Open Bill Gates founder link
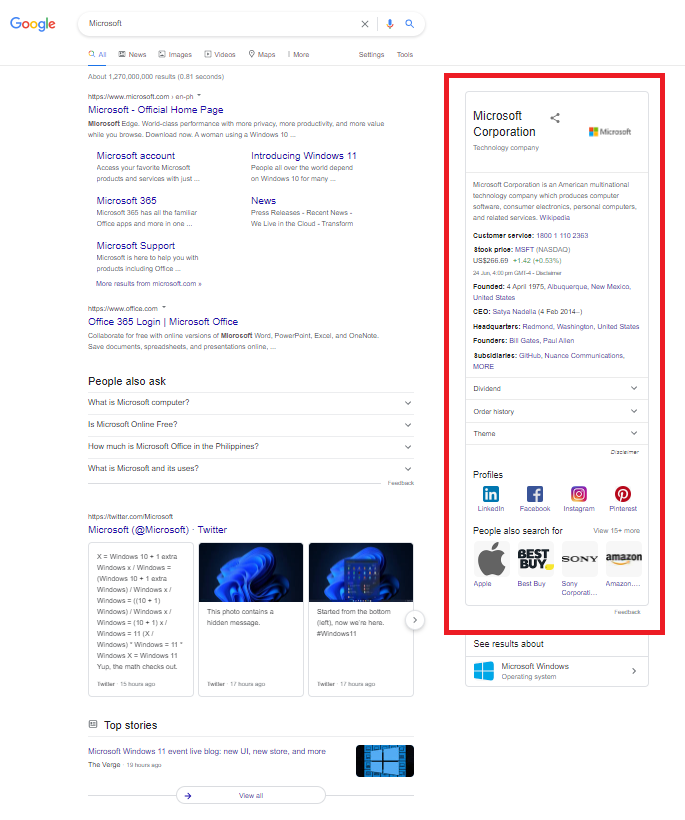 pos(524,340)
